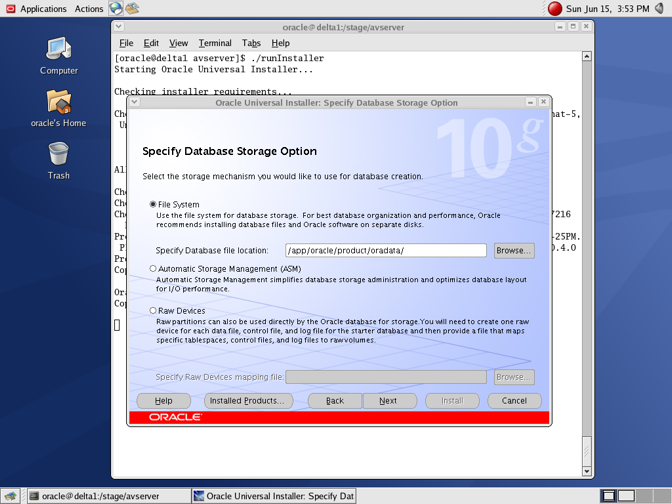Click the terminal vertical scrollbar thumb

coord(587,451)
